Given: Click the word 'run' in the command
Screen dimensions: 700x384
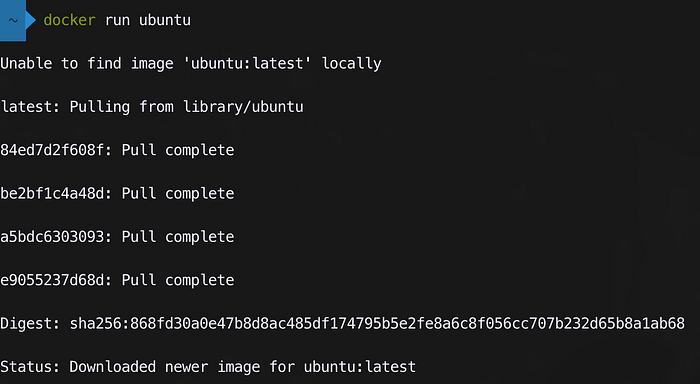Looking at the screenshot, I should pyautogui.click(x=117, y=20).
